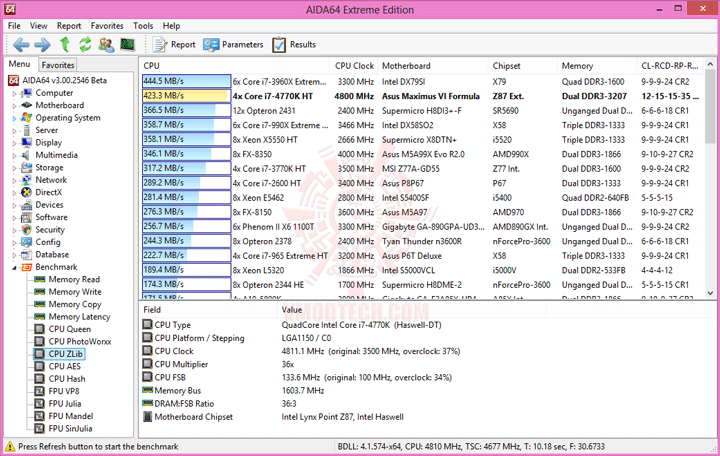
Task: Click the green monitor diagram icon
Action: [128, 45]
